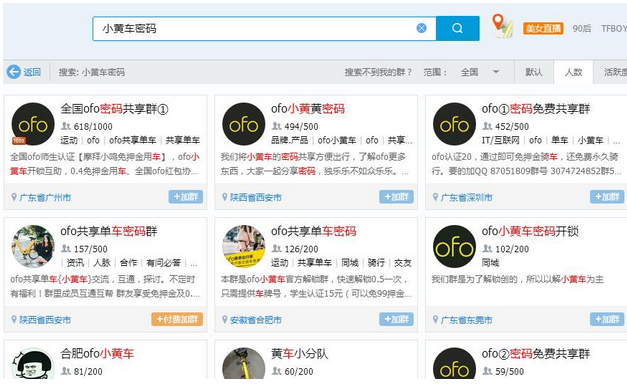Open the avatar of ofo①密码免费共享群
The height and width of the screenshot is (388, 627).
click(x=454, y=124)
